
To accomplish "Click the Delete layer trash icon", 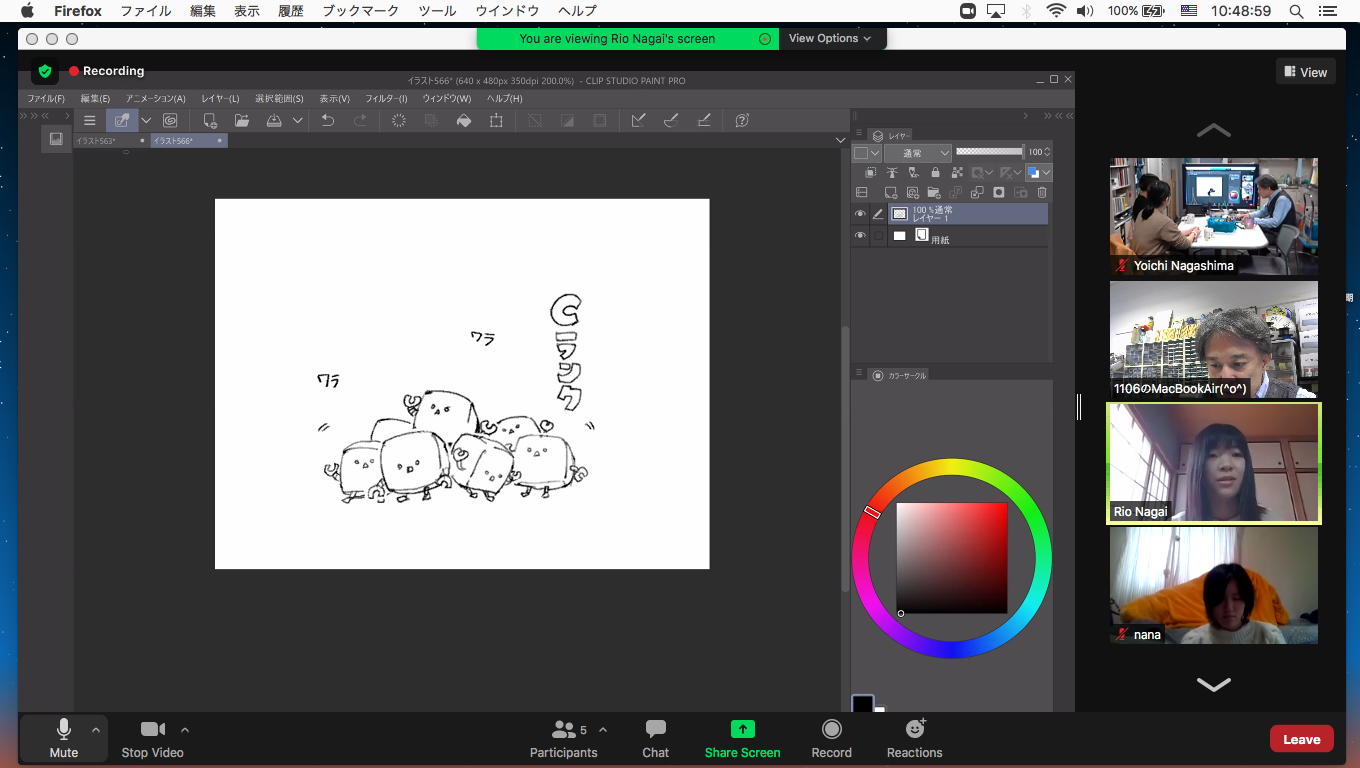I will [x=1042, y=193].
